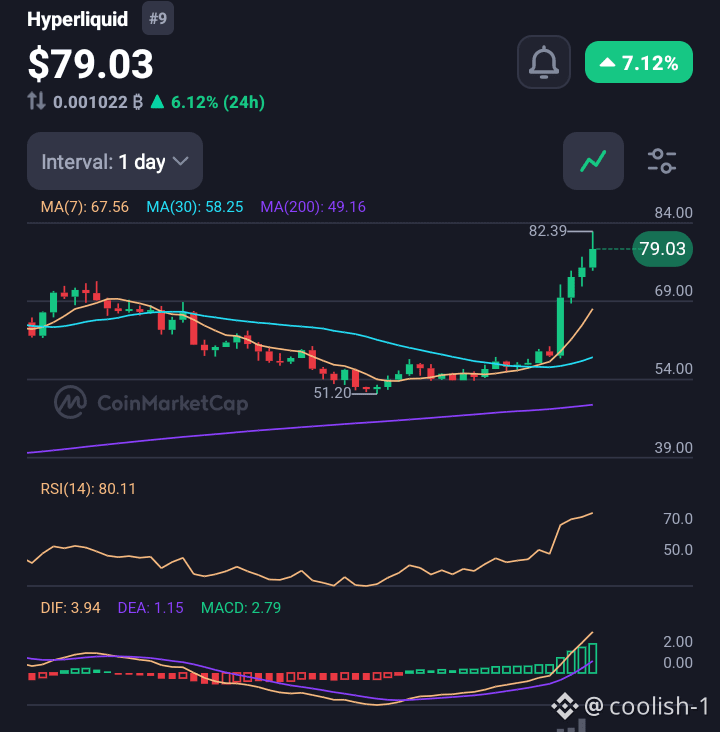Select the MA(7): 67.56 label
The width and height of the screenshot is (720, 732).
85,207
